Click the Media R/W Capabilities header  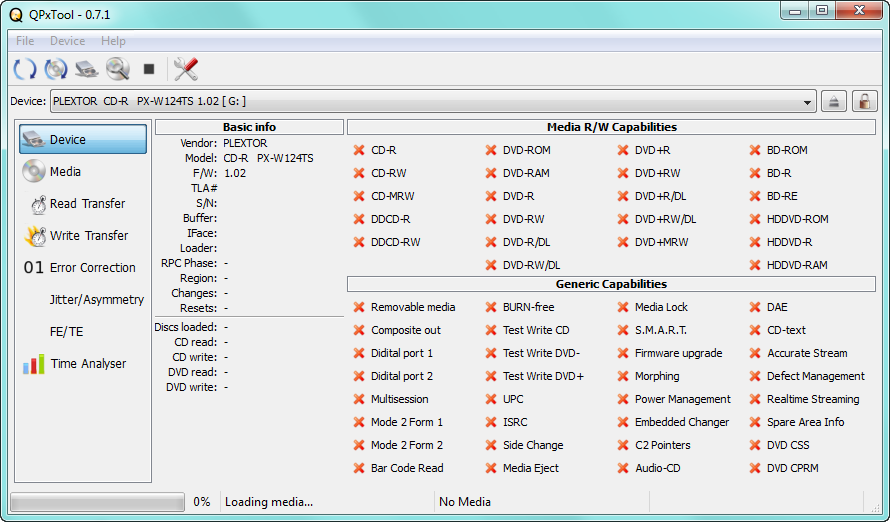[x=611, y=127]
